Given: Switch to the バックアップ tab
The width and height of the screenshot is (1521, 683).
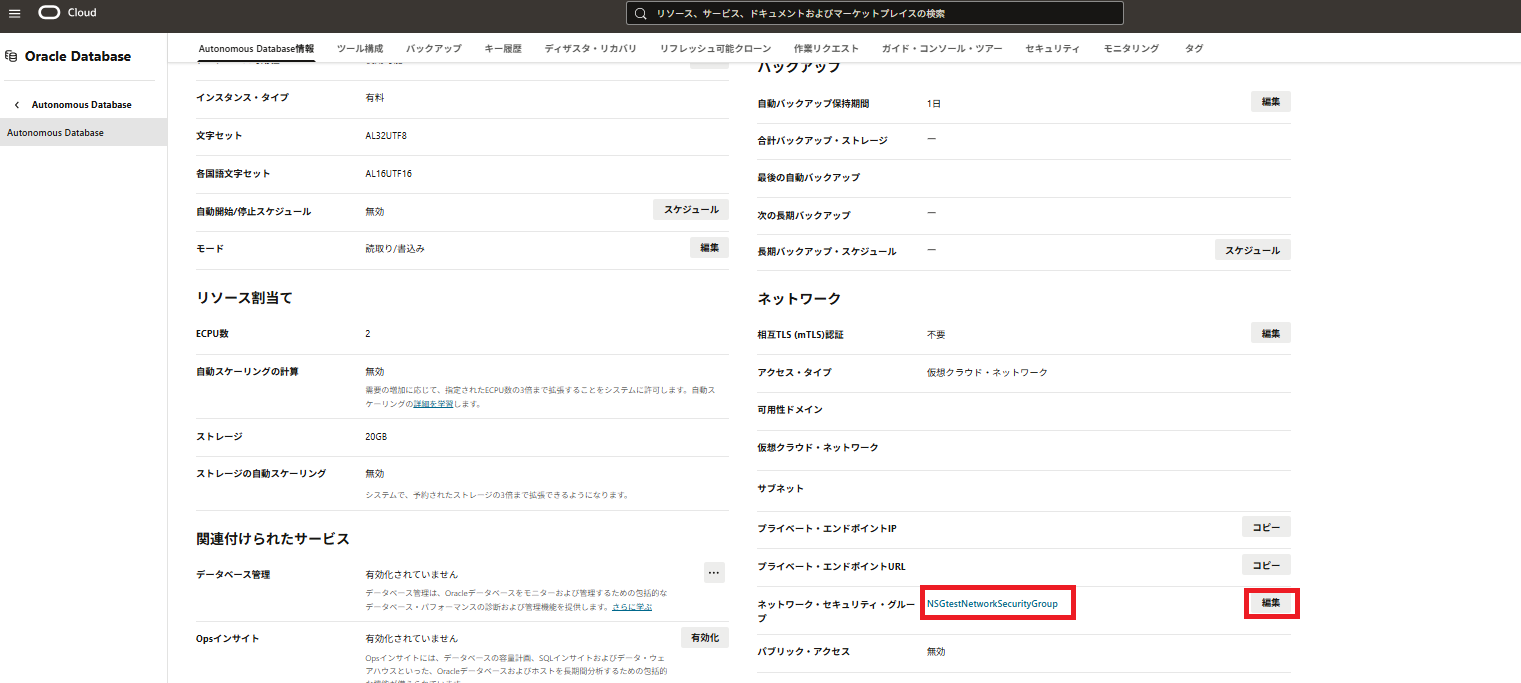Looking at the screenshot, I should 433,47.
